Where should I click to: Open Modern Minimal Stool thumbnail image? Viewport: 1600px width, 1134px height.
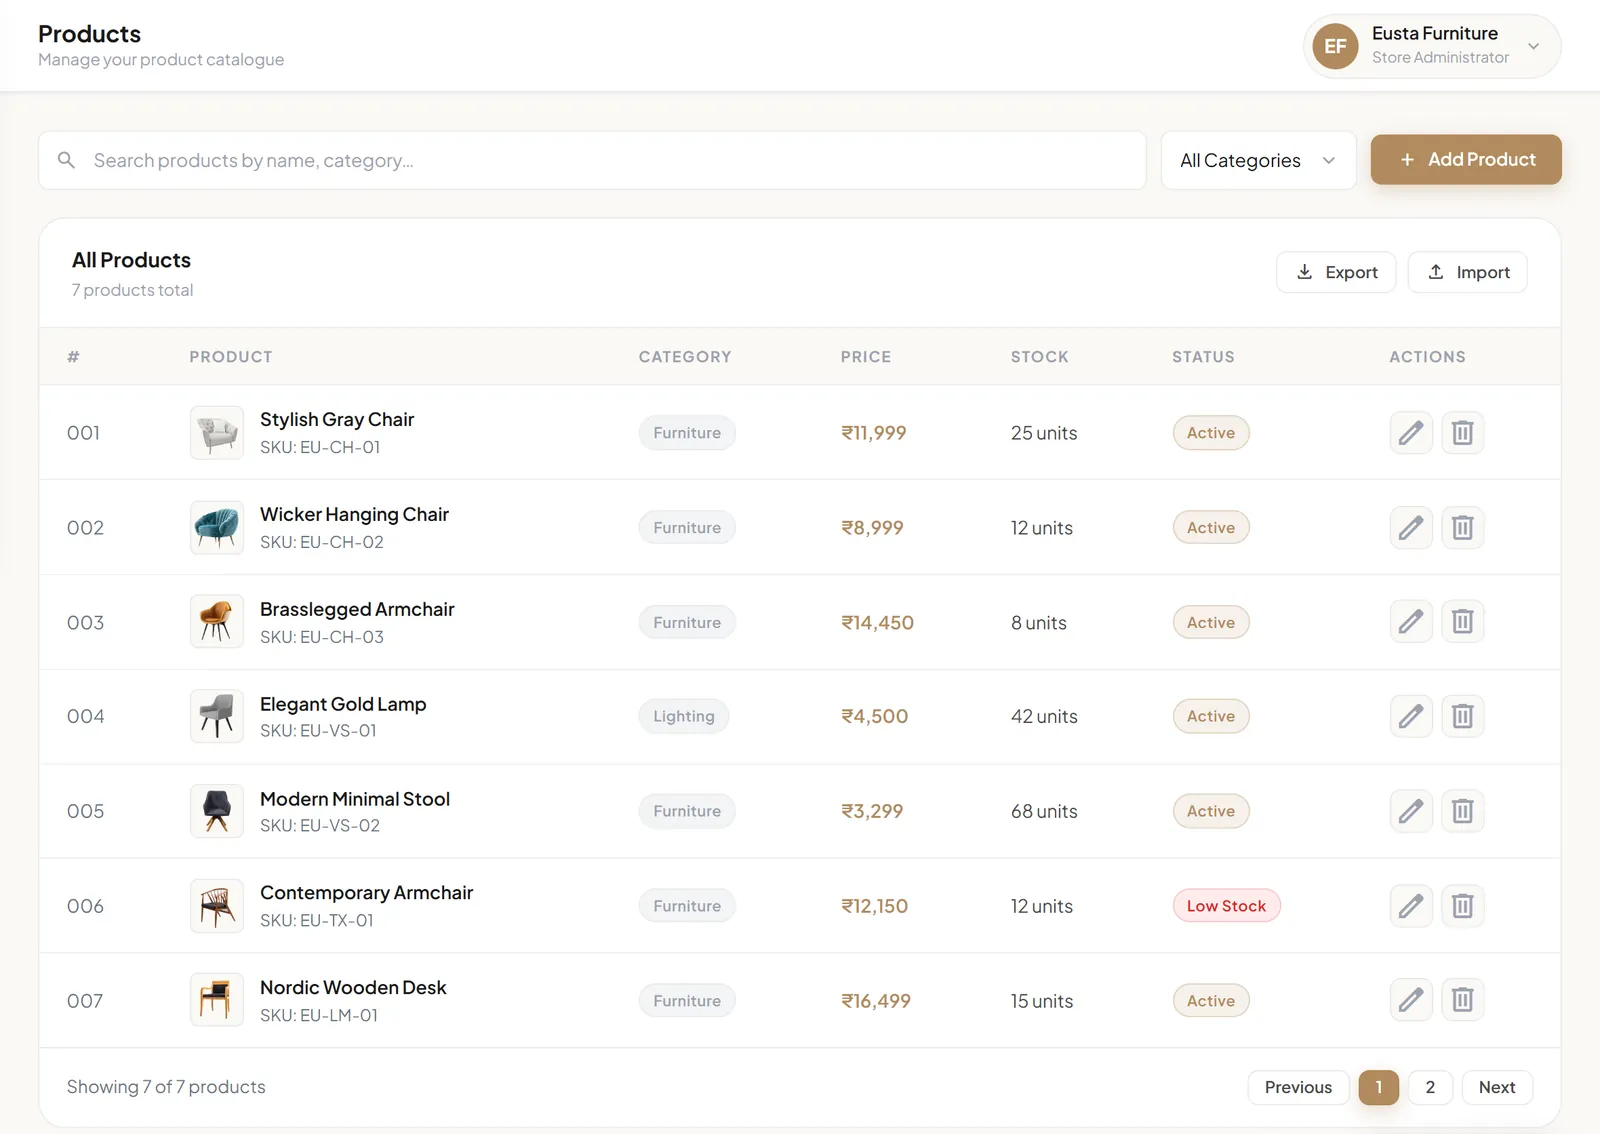pyautogui.click(x=217, y=811)
